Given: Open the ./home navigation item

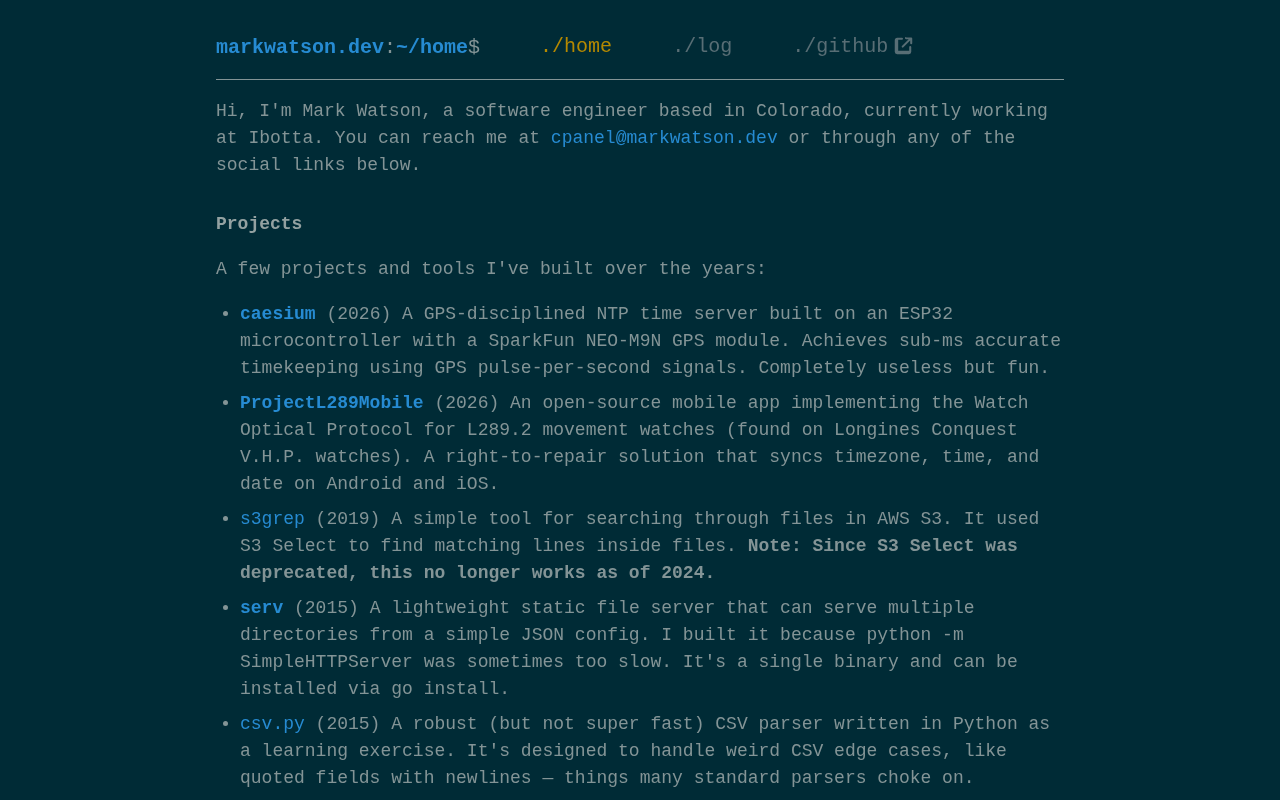Looking at the screenshot, I should (x=575, y=47).
